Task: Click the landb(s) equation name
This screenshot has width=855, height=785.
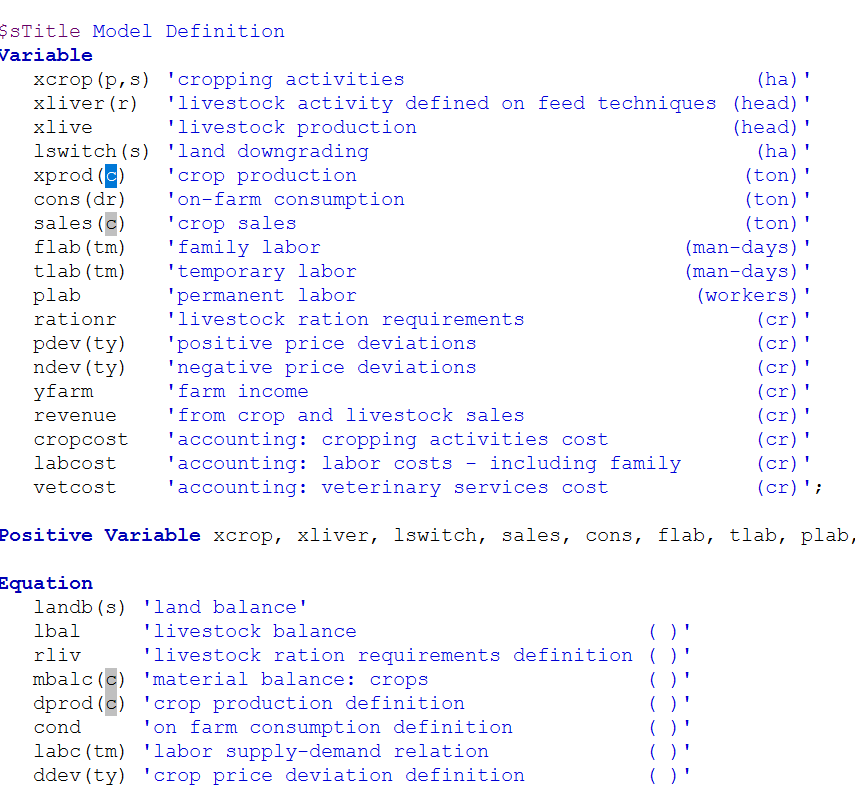Action: [79, 607]
